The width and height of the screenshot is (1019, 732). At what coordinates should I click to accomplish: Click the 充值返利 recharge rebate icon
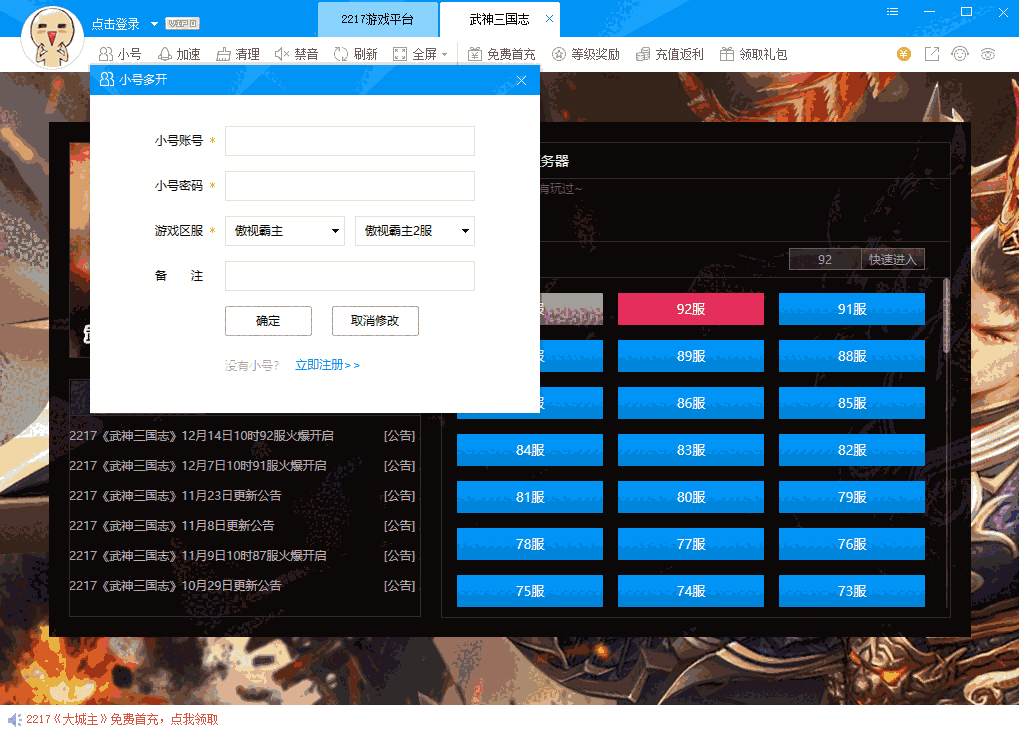644,54
